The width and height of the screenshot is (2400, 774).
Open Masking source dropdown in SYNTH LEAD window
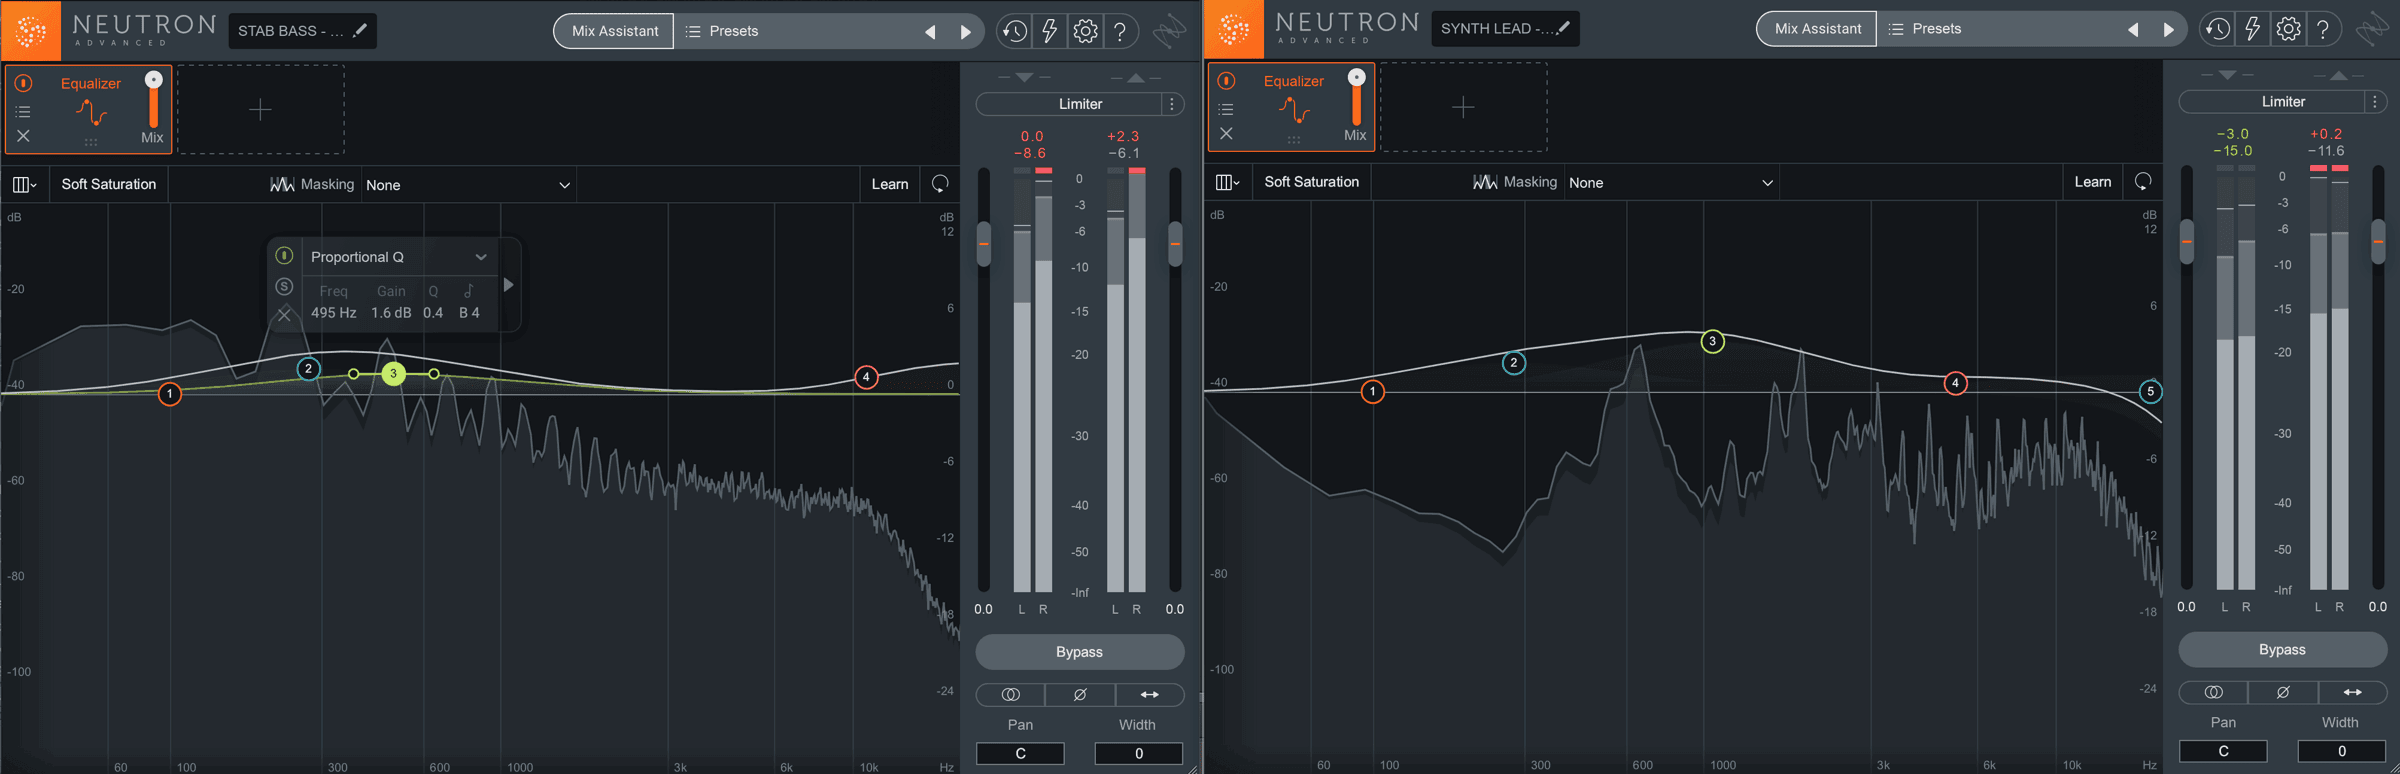(x=1671, y=183)
